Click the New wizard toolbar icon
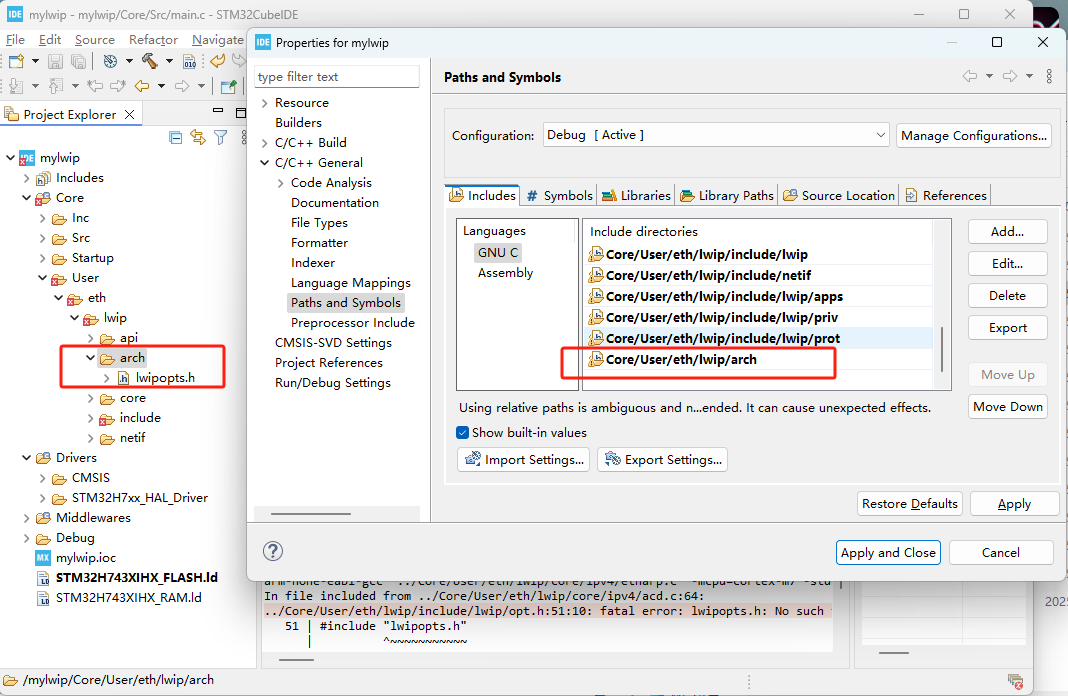The height and width of the screenshot is (696, 1068). (x=16, y=62)
